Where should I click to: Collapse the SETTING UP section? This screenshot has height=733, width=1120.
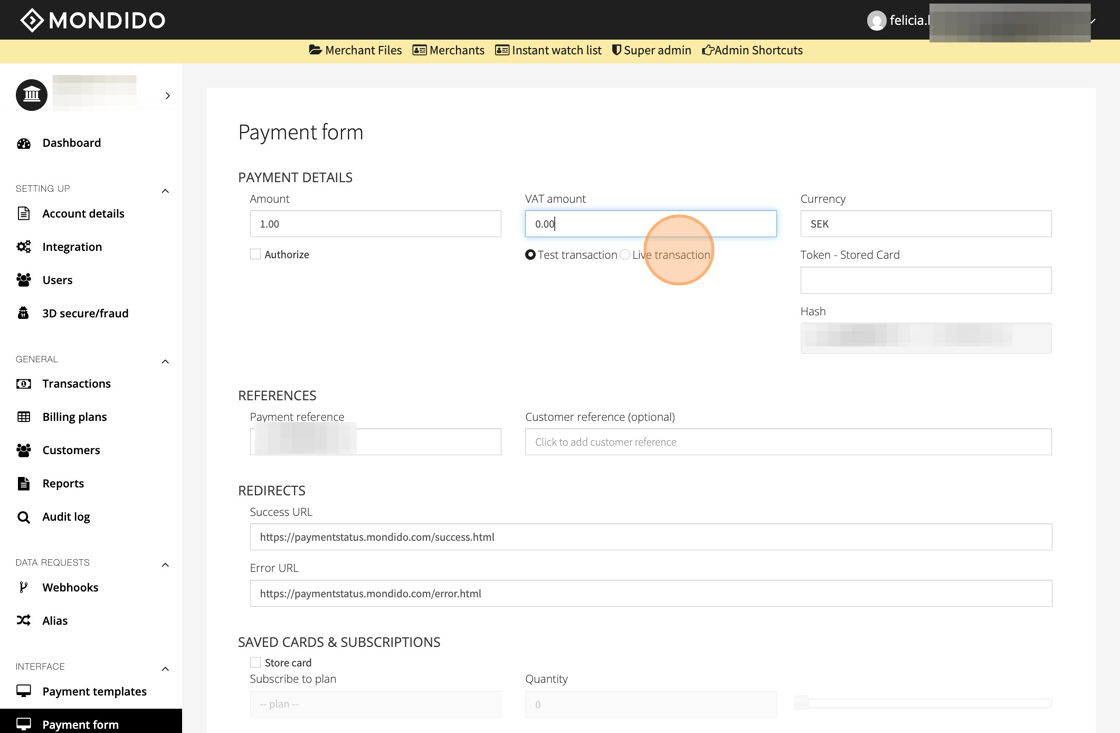[x=165, y=191]
